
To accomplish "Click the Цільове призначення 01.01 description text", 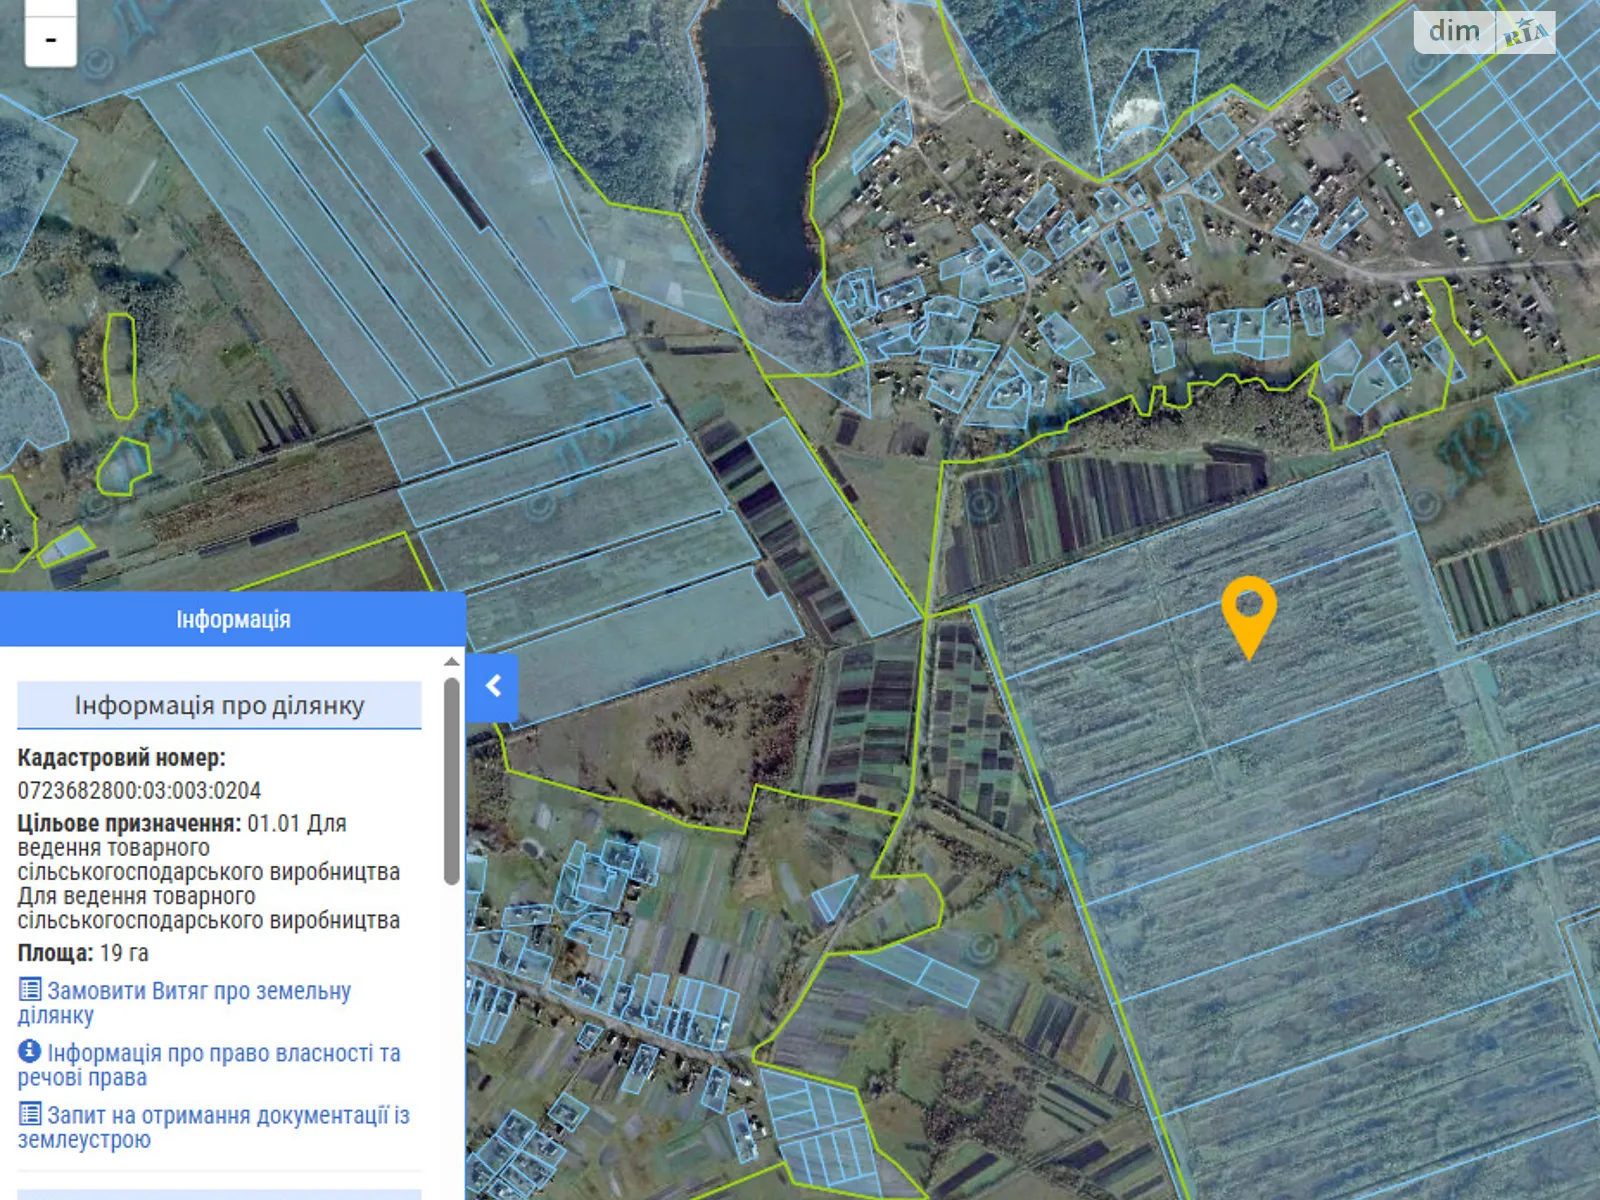I will click(x=208, y=872).
